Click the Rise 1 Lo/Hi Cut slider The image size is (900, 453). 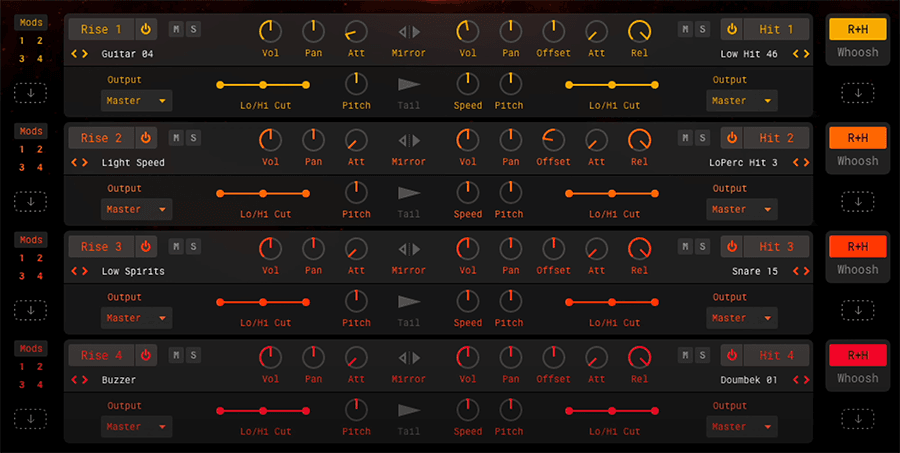263,85
